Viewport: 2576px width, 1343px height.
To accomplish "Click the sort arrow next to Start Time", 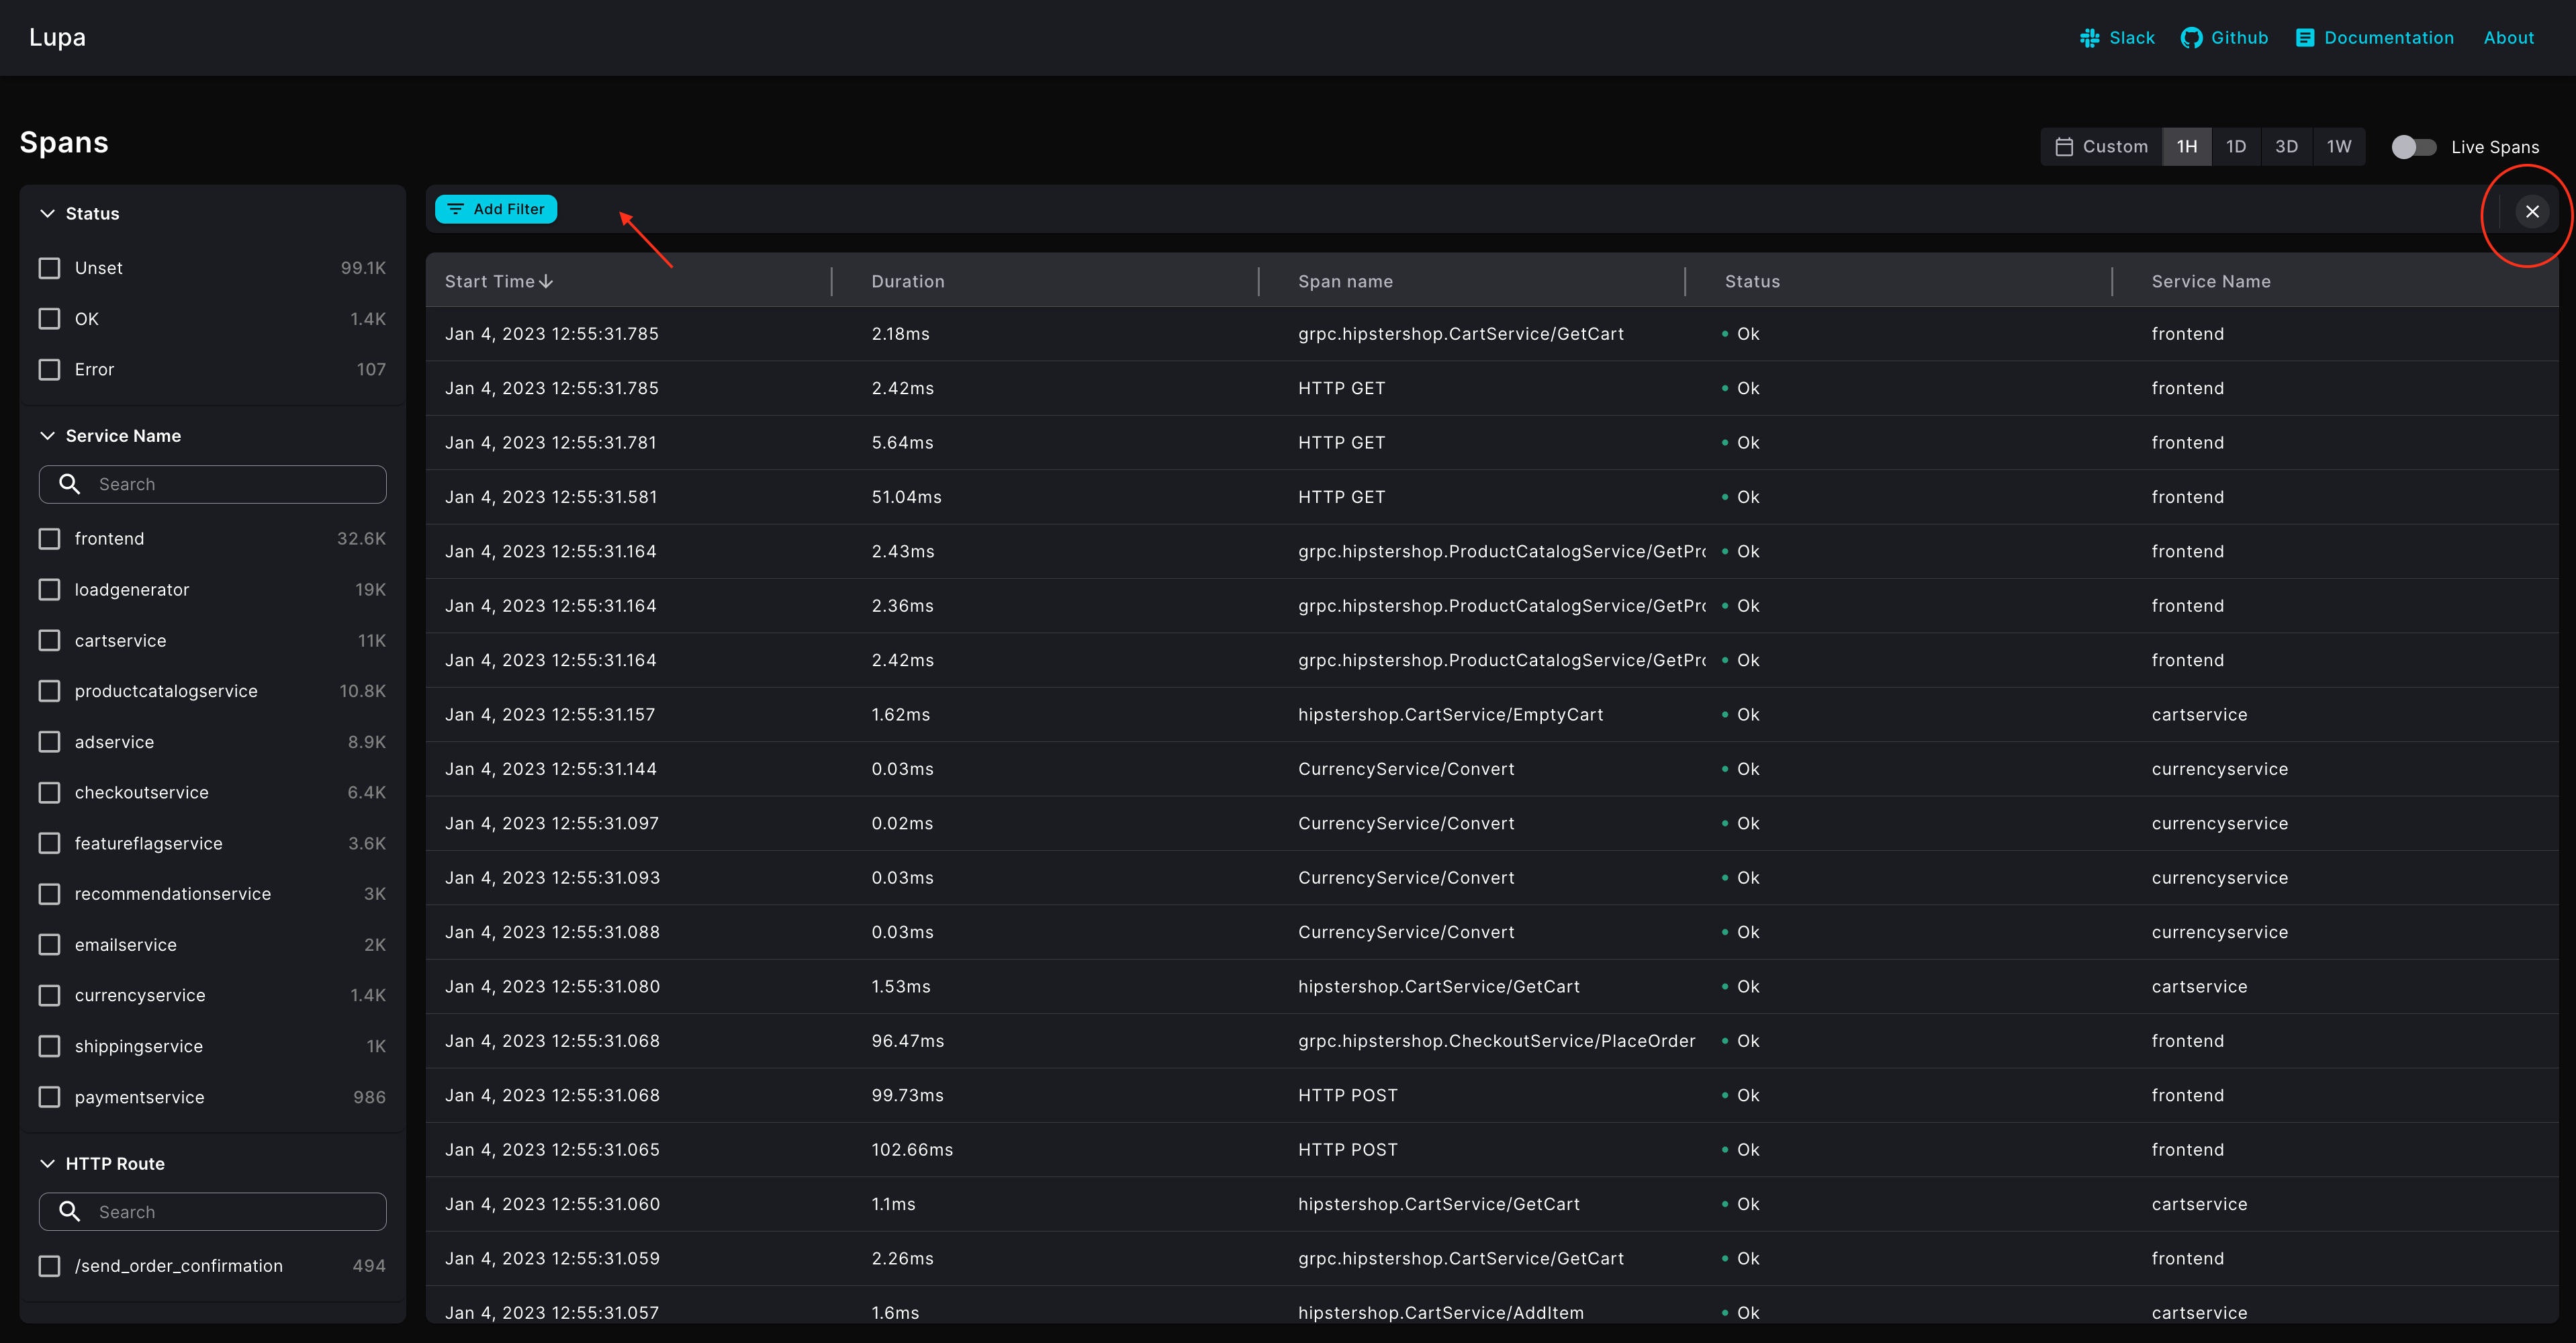I will [x=547, y=281].
